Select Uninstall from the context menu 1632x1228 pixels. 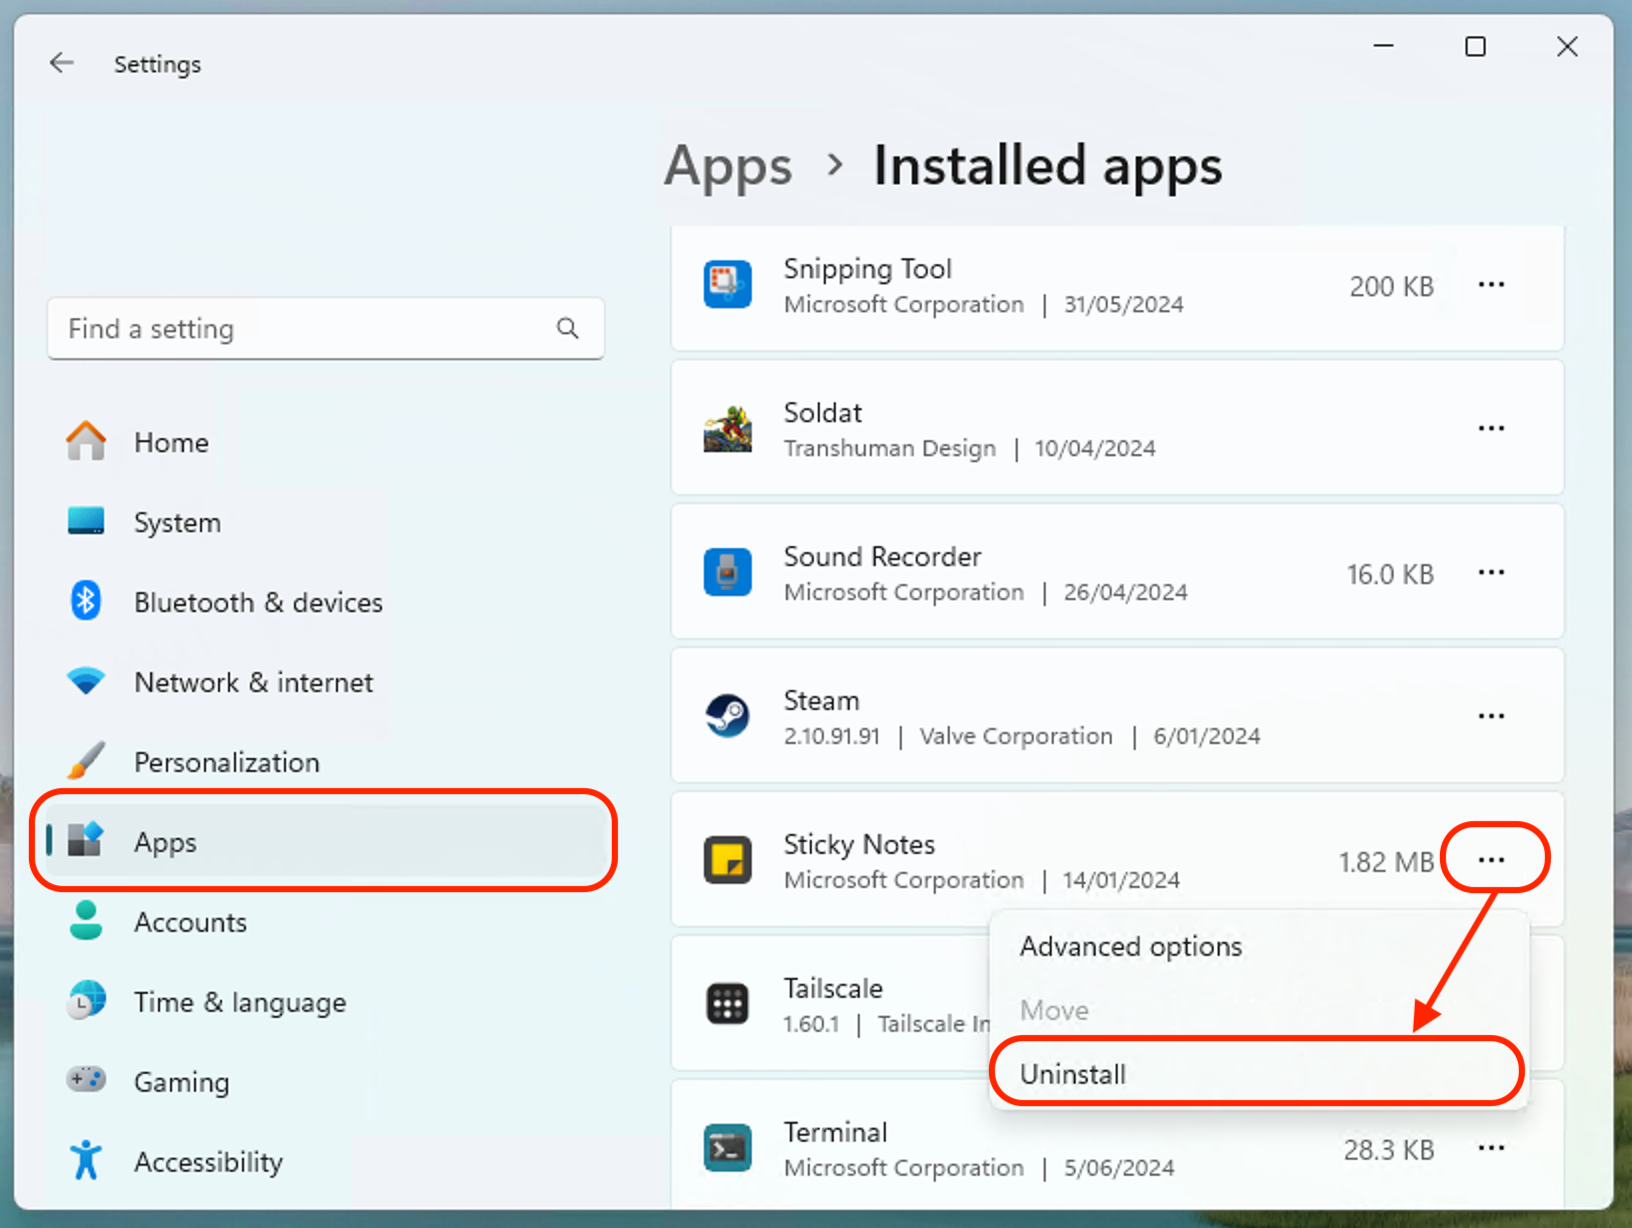pos(1072,1073)
